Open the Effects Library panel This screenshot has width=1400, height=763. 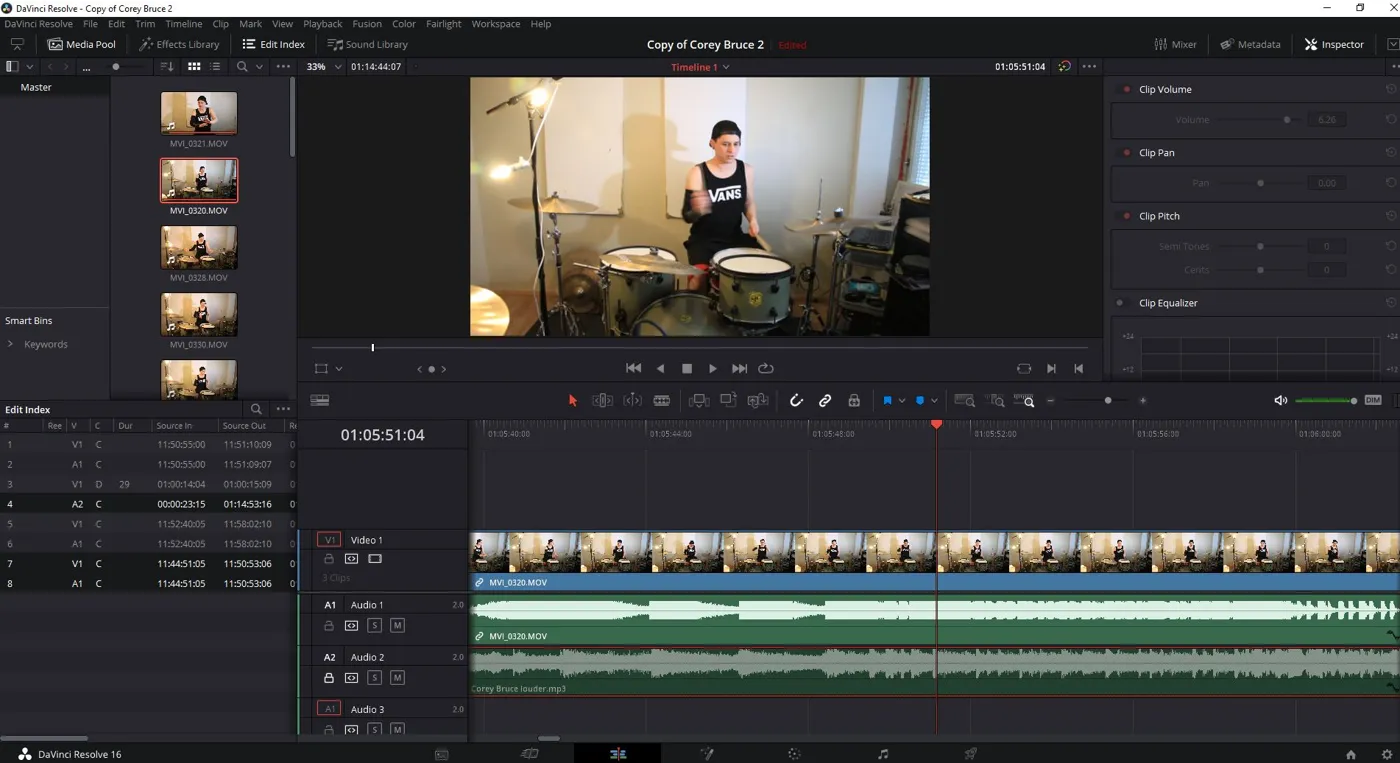tap(179, 44)
